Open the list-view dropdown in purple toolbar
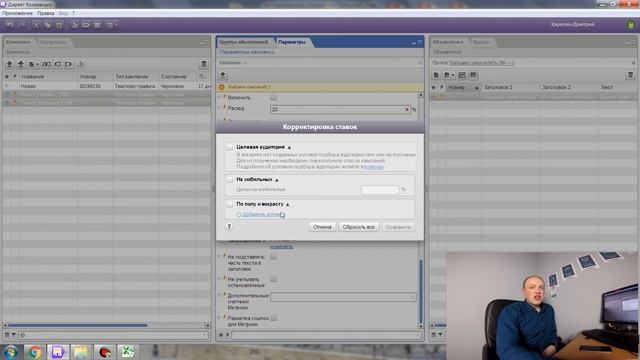This screenshot has height=360, width=640. coord(112,25)
